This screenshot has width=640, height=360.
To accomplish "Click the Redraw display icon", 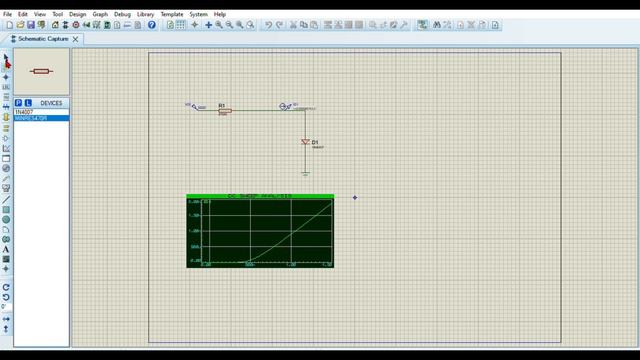I will tap(170, 25).
